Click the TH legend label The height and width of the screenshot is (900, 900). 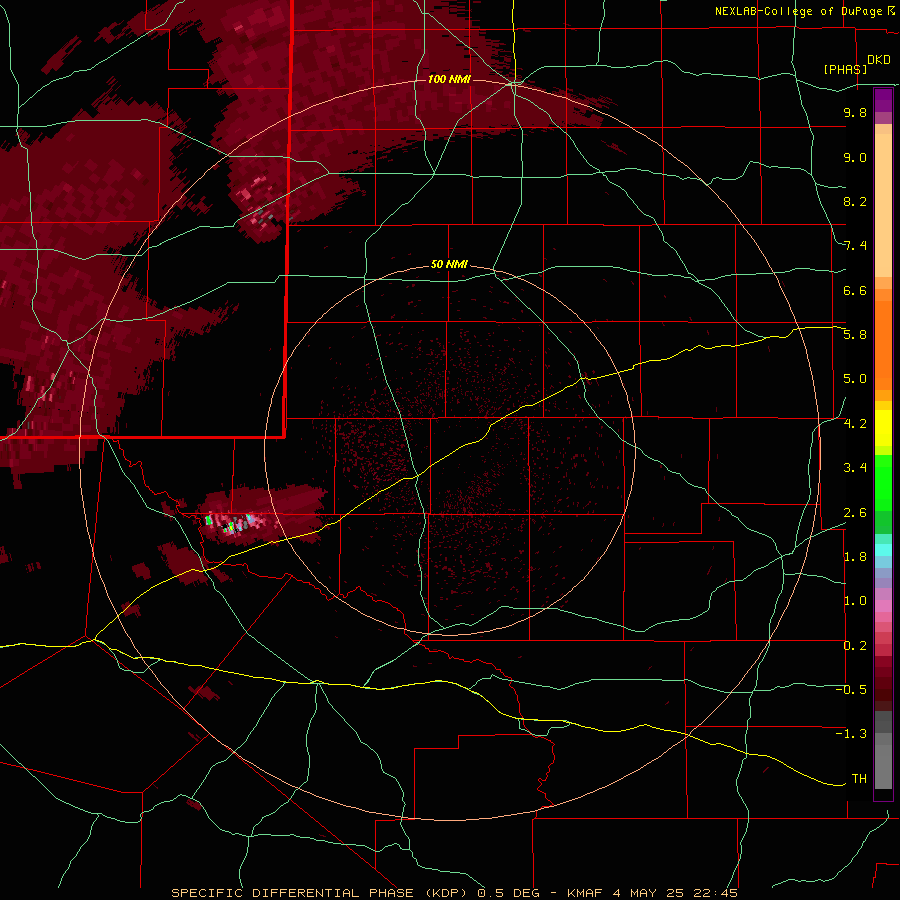coord(859,779)
